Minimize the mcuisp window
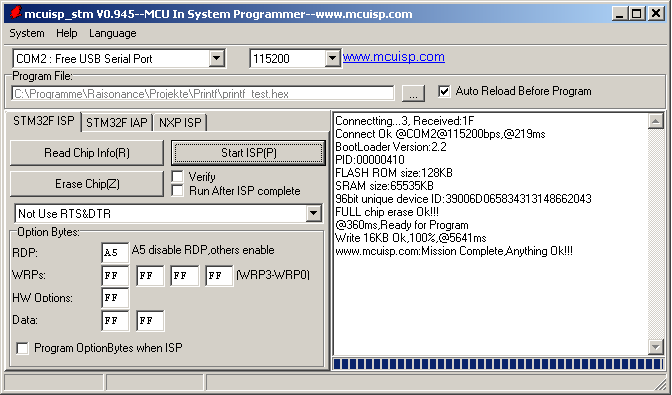Viewport: 672px width, 395px height. coord(619,14)
